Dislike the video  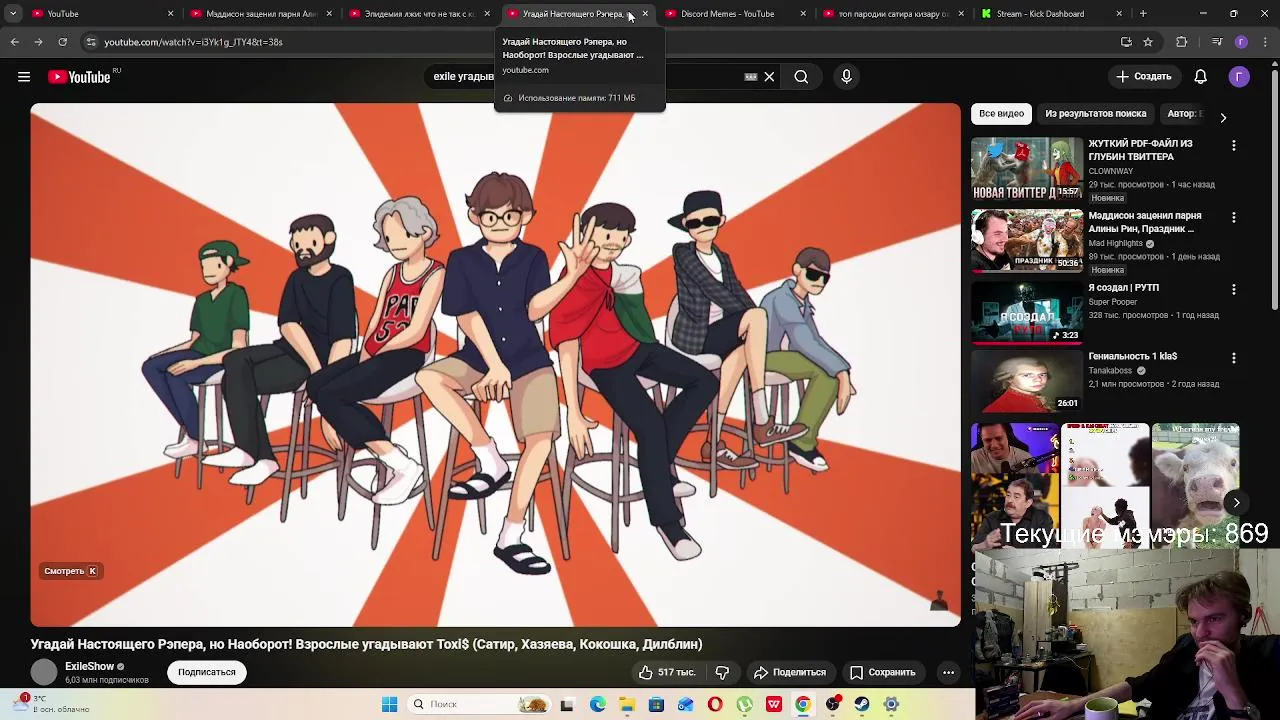tap(722, 672)
